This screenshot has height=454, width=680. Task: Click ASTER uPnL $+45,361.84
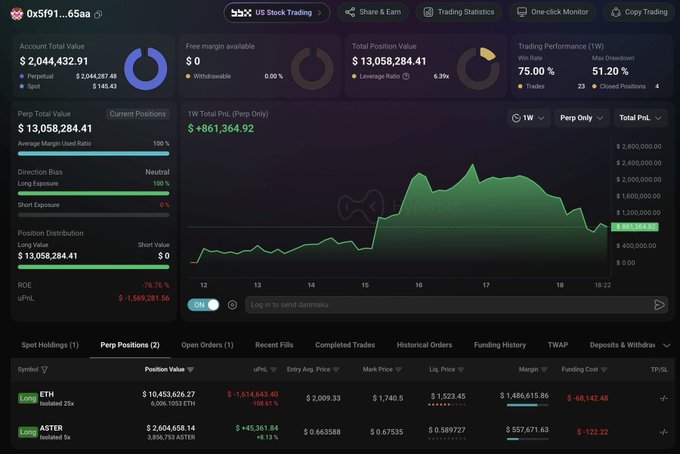coord(257,428)
